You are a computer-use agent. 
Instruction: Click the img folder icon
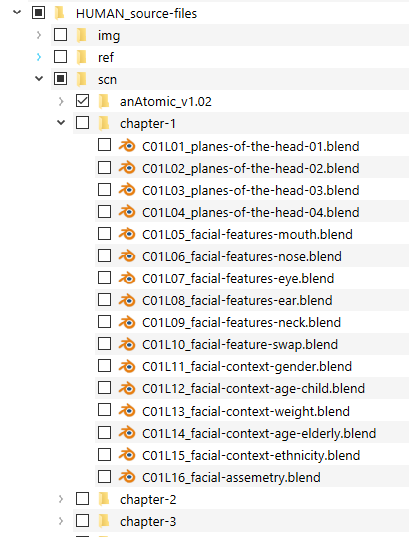(82, 35)
